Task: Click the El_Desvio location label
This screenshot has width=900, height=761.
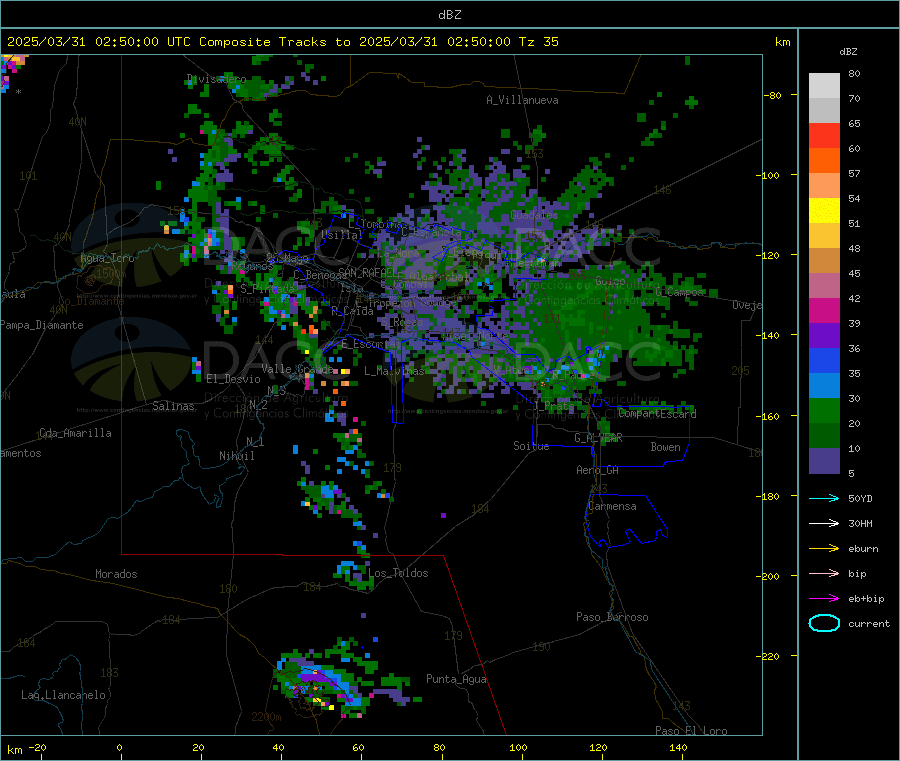Action: [x=233, y=379]
